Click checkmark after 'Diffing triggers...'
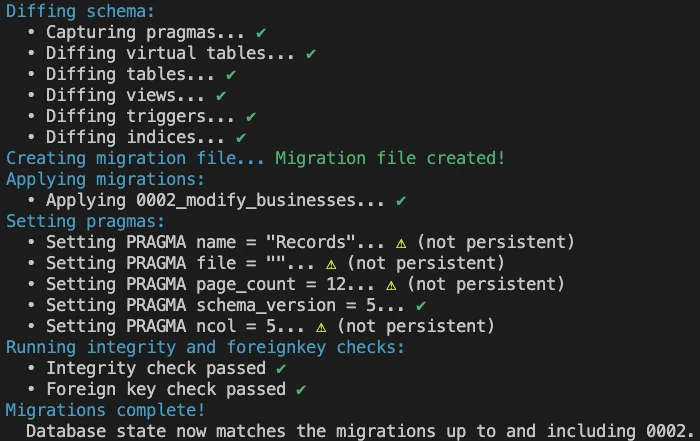This screenshot has width=700, height=441. click(251, 116)
